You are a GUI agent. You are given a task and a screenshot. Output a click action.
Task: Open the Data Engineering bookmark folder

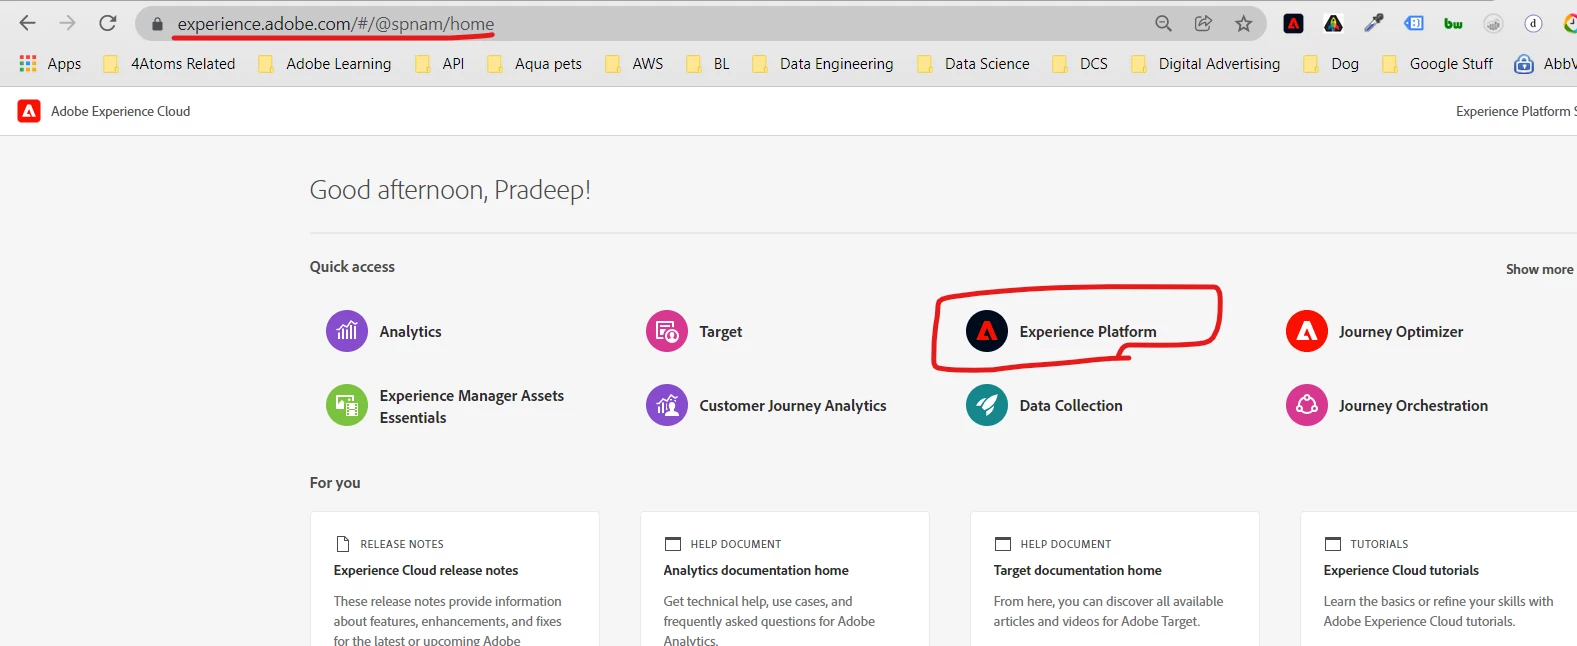823,64
